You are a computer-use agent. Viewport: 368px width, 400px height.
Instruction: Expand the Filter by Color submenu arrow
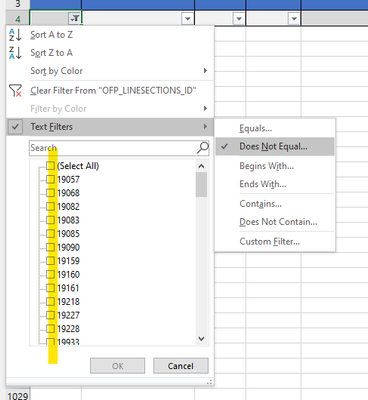(x=205, y=108)
